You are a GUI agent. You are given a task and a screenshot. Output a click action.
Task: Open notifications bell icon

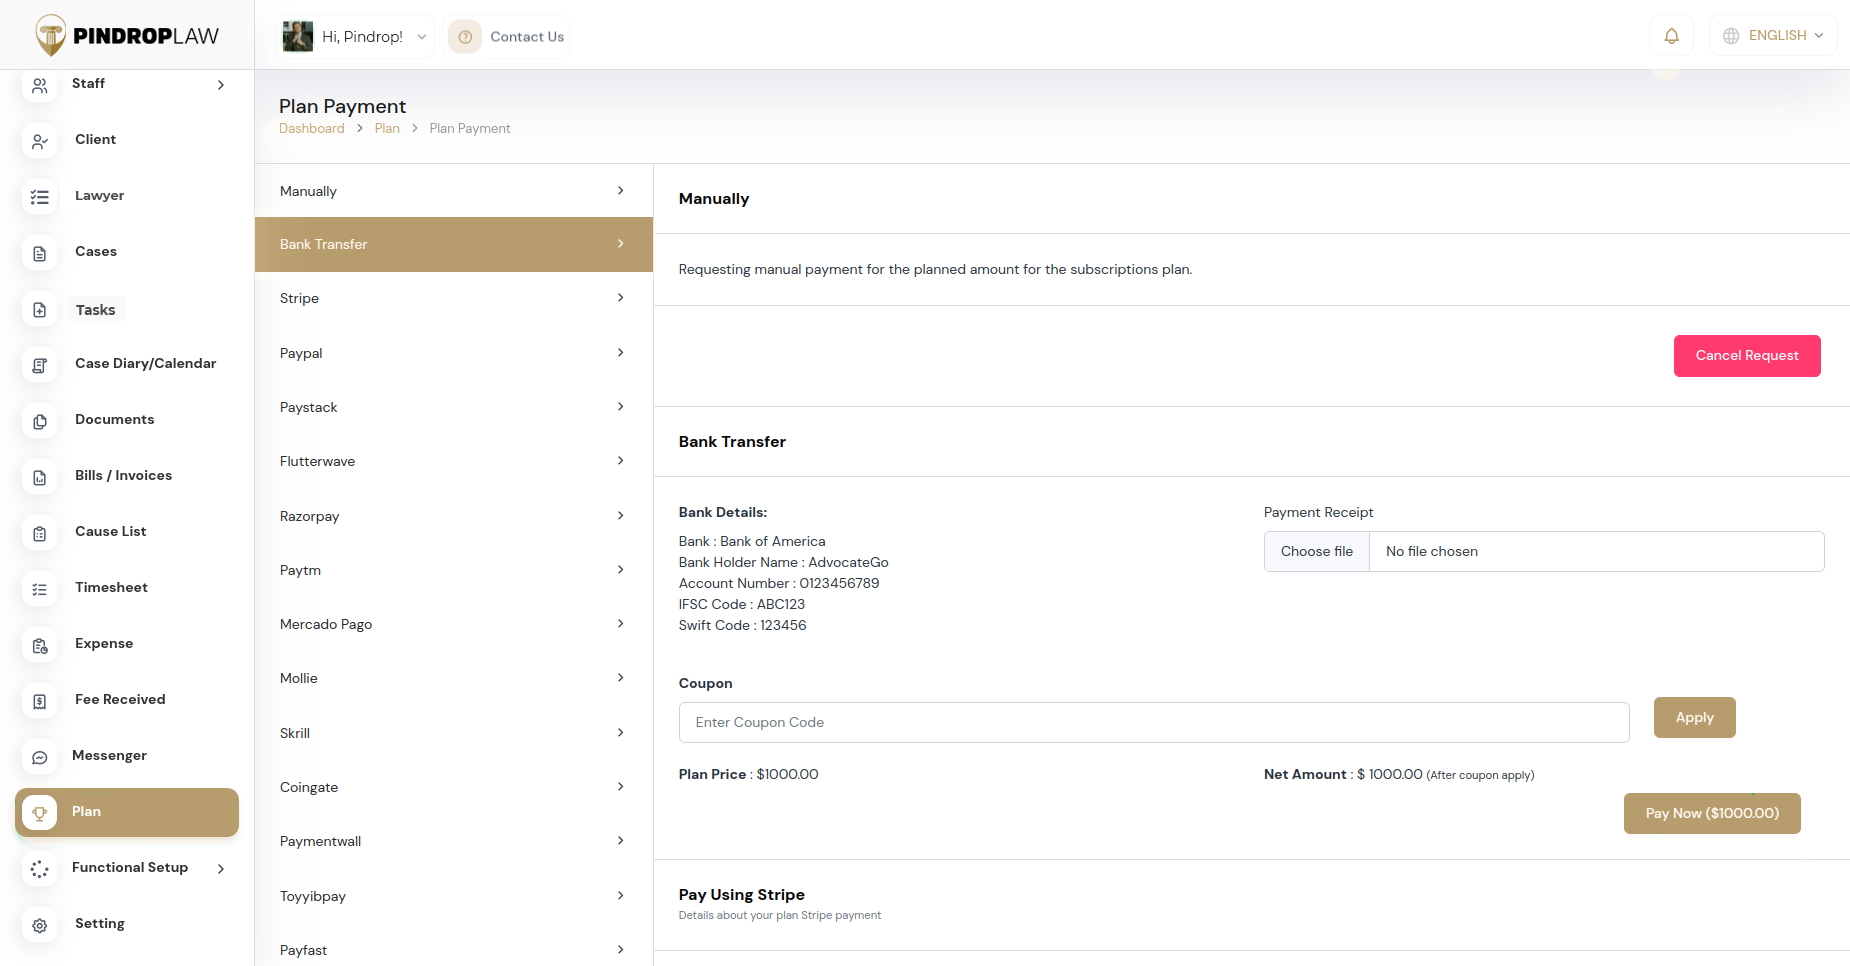[x=1671, y=36]
